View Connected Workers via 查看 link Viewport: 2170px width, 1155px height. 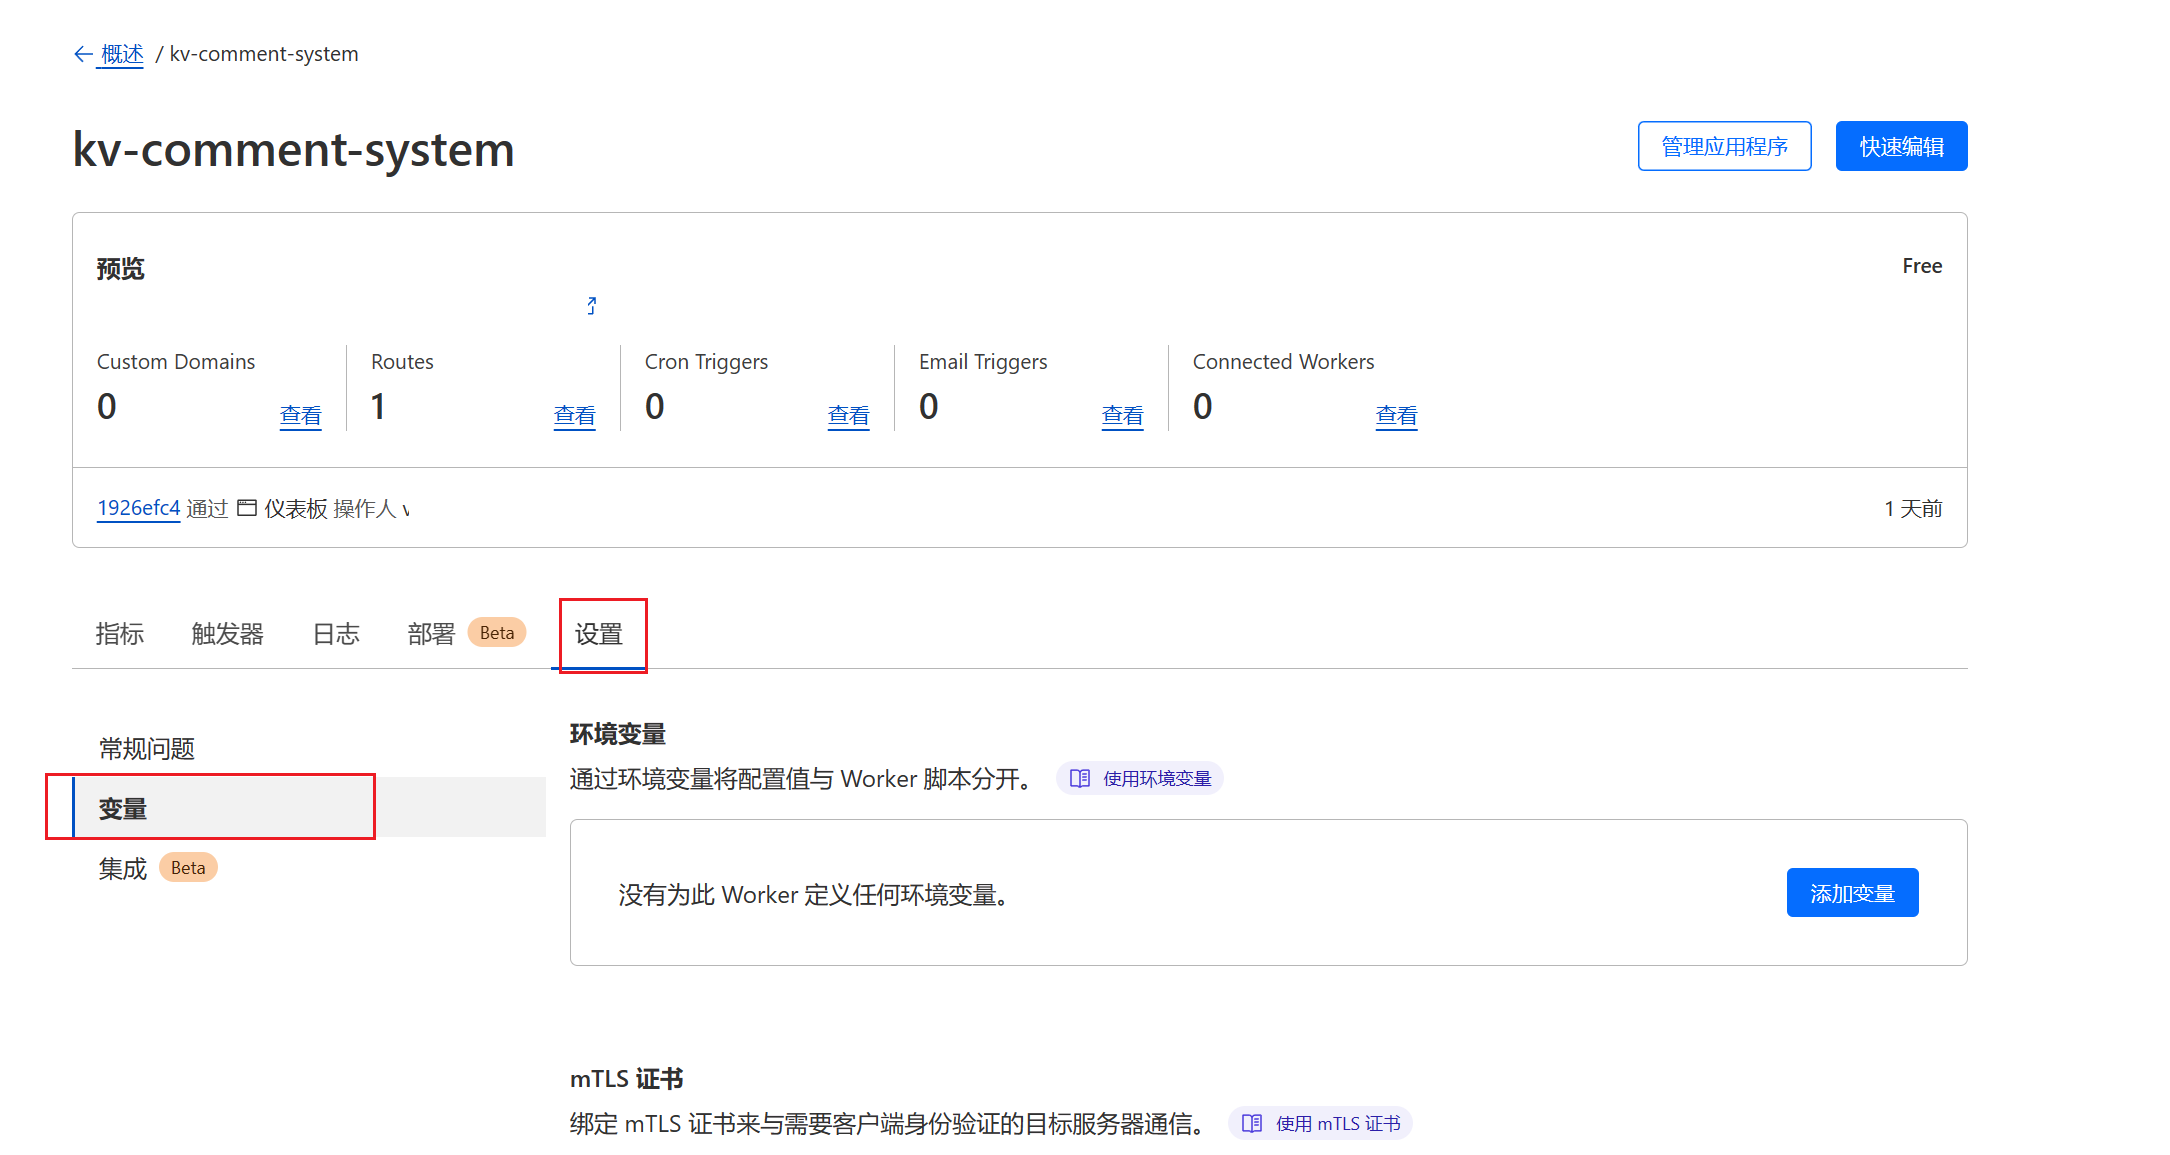tap(1396, 415)
